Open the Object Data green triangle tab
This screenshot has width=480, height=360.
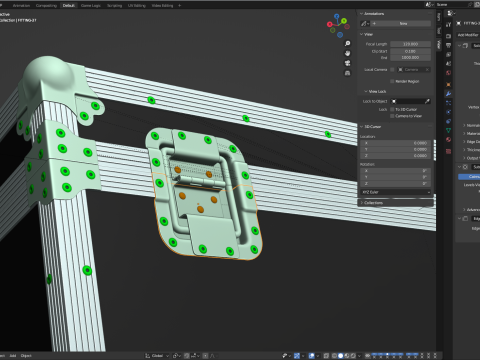449,130
